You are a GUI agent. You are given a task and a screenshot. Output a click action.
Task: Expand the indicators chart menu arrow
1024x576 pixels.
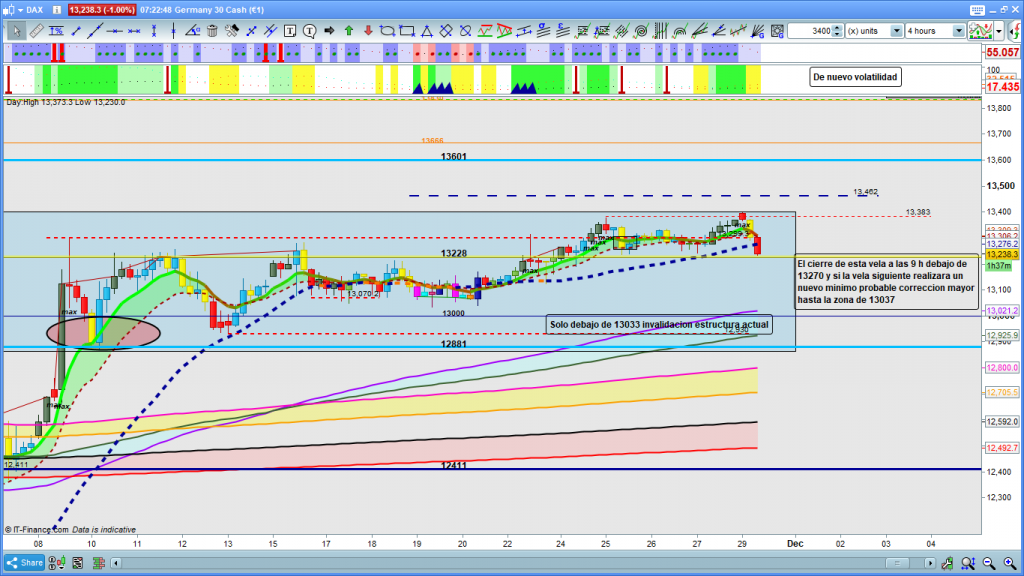click(999, 31)
